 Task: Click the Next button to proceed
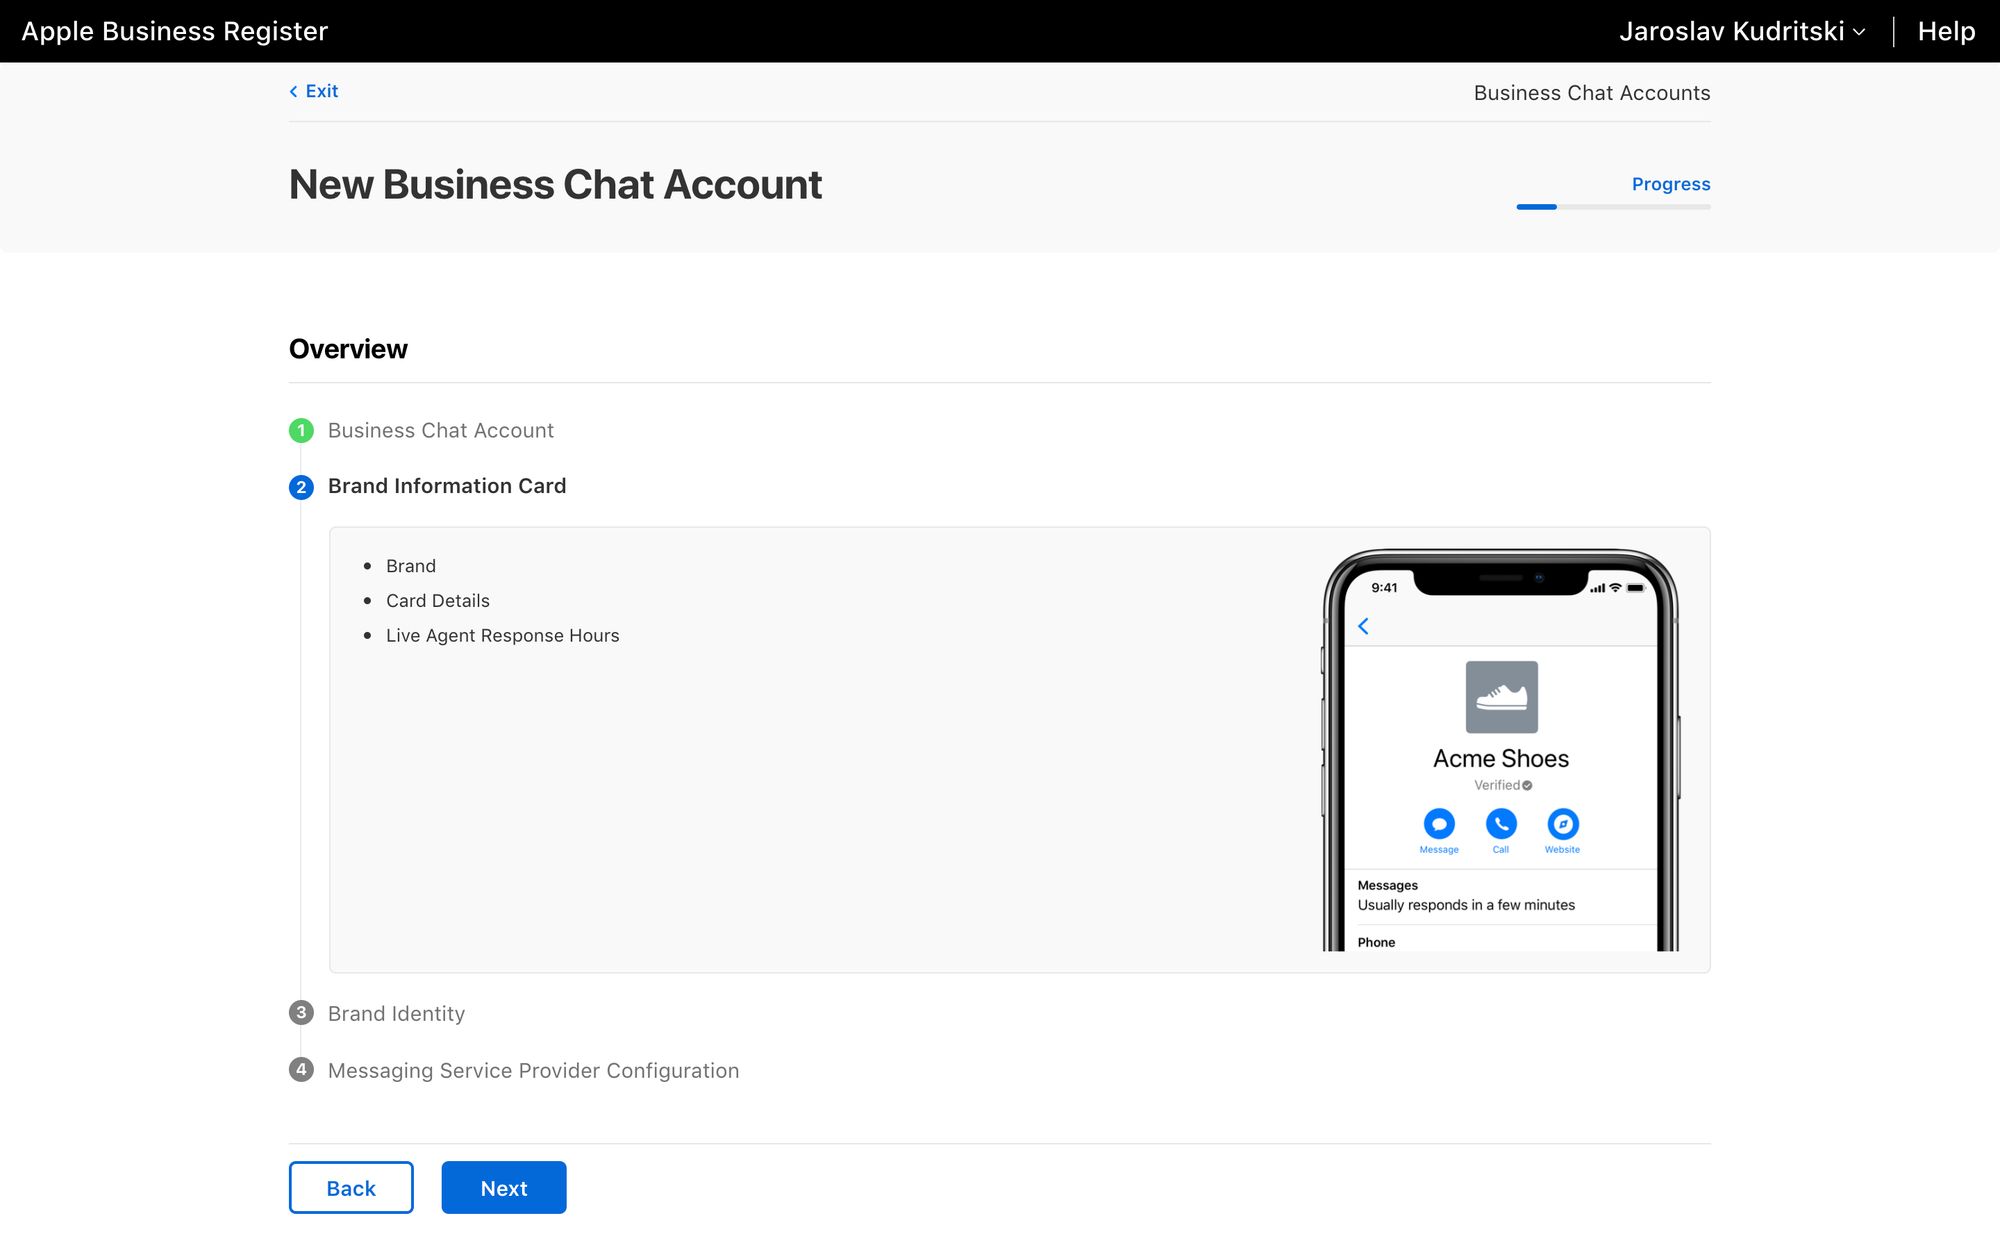click(x=504, y=1188)
